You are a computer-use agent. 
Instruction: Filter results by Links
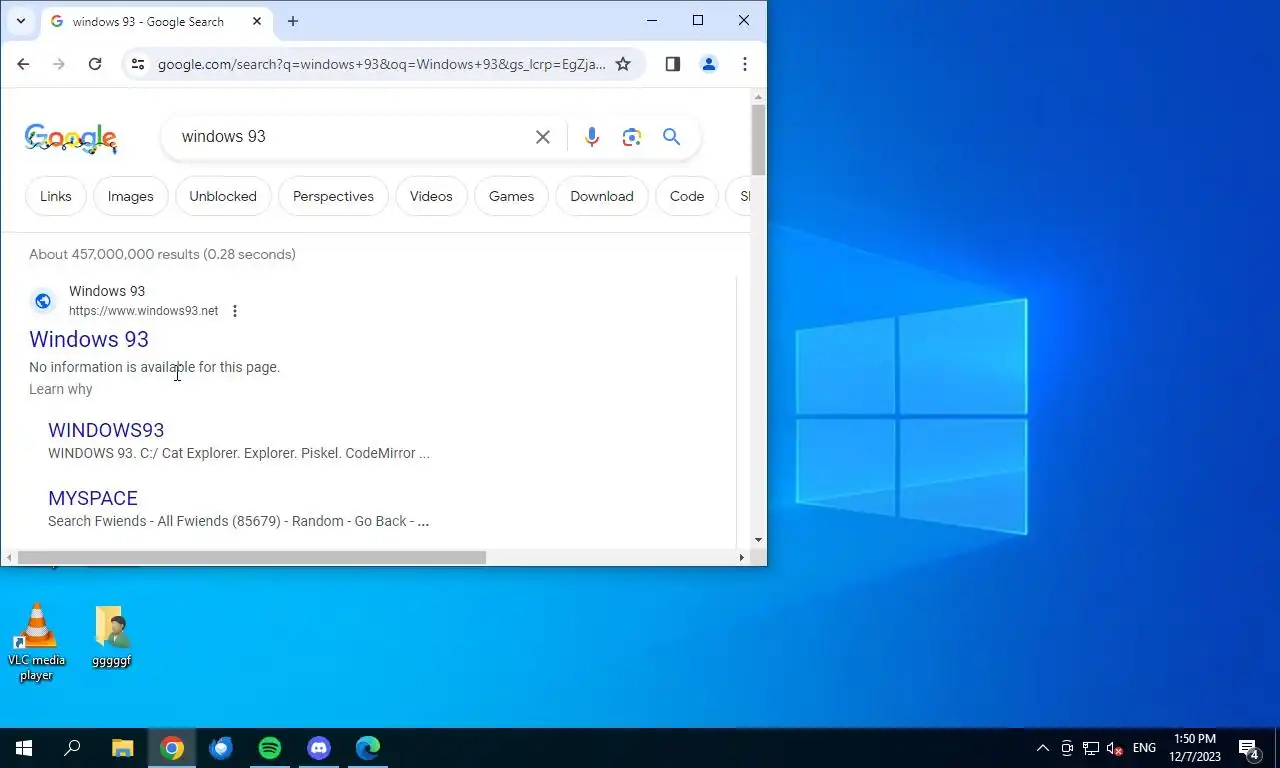pos(56,196)
